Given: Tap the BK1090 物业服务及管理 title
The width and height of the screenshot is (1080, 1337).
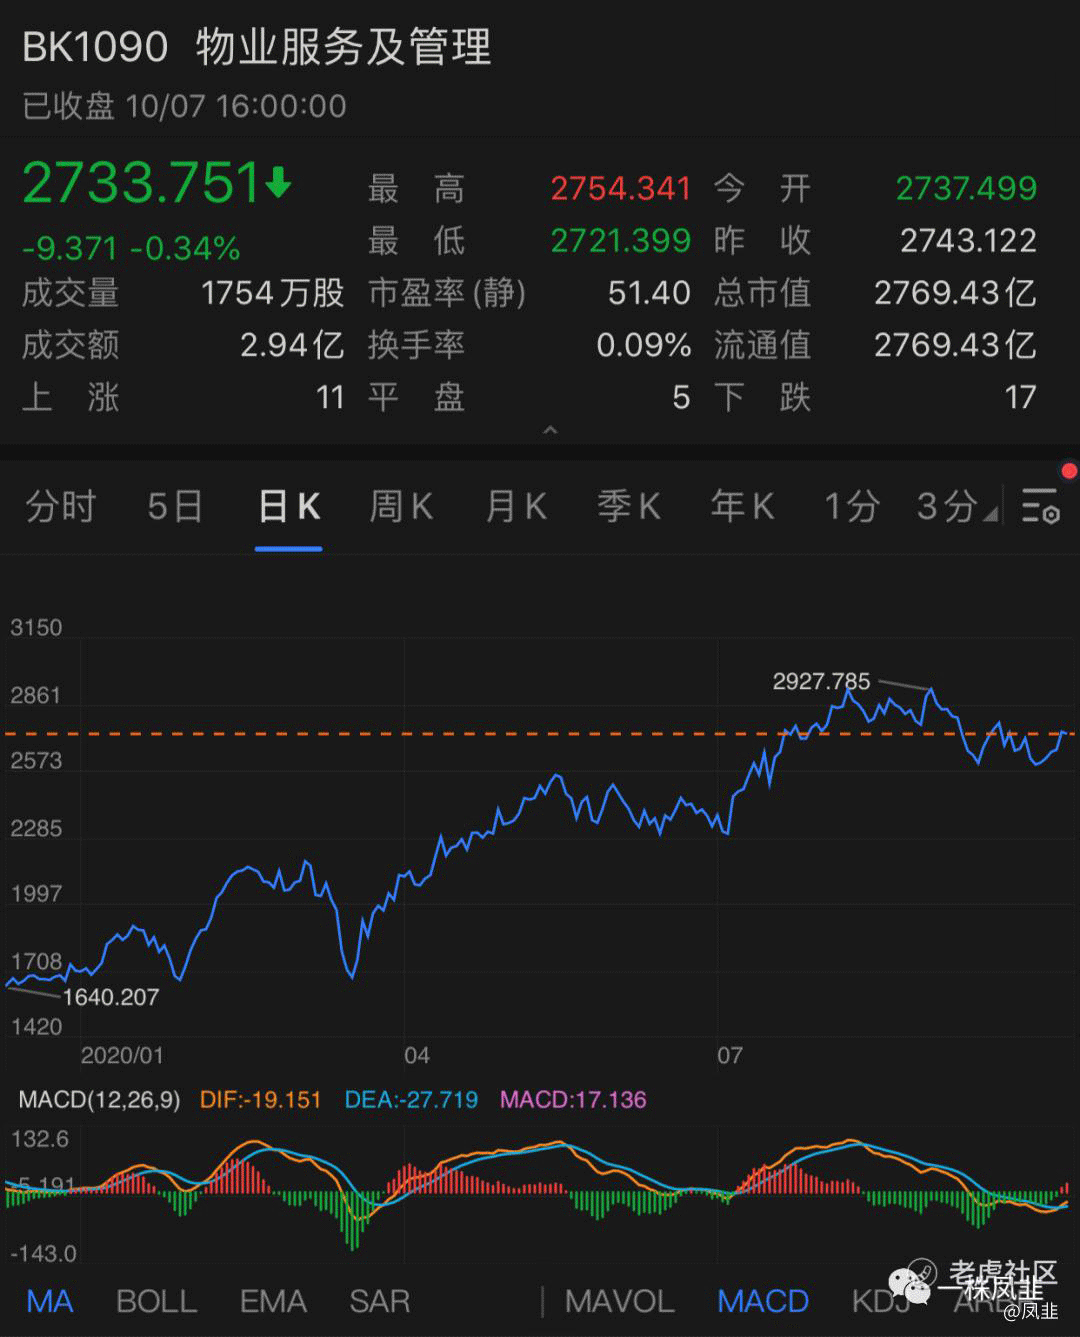Looking at the screenshot, I should (x=257, y=47).
